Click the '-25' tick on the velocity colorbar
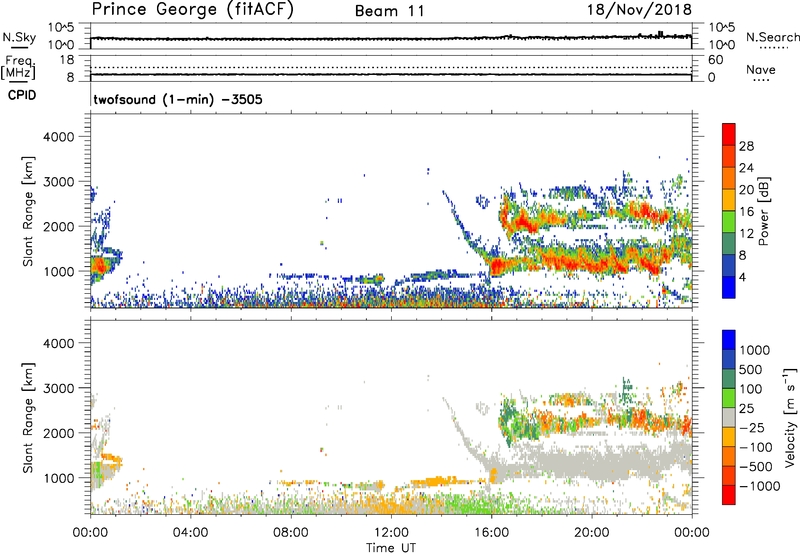 coord(752,427)
